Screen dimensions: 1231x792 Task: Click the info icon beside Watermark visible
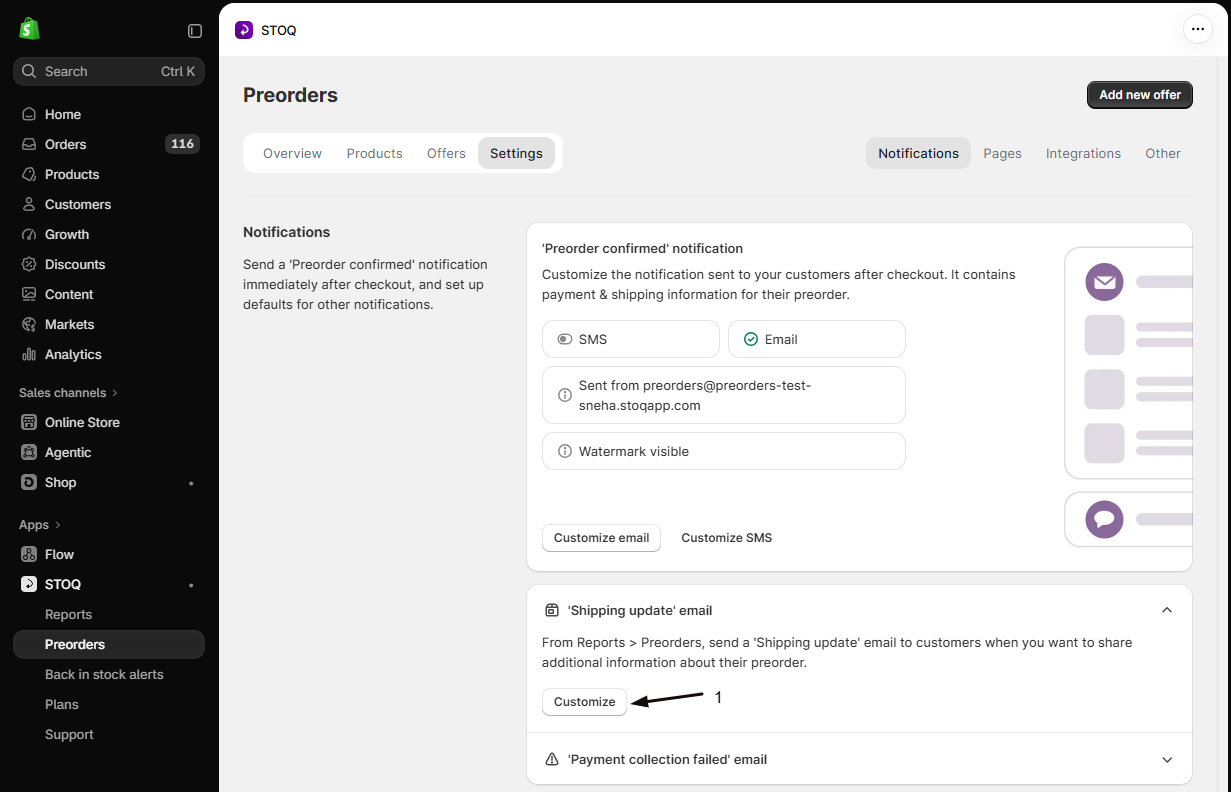pyautogui.click(x=565, y=451)
